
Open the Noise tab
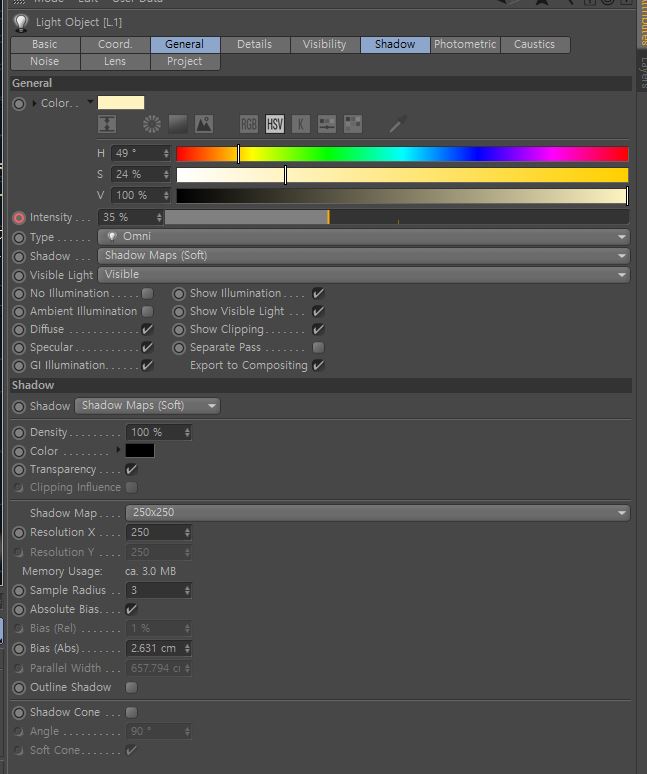tap(45, 62)
